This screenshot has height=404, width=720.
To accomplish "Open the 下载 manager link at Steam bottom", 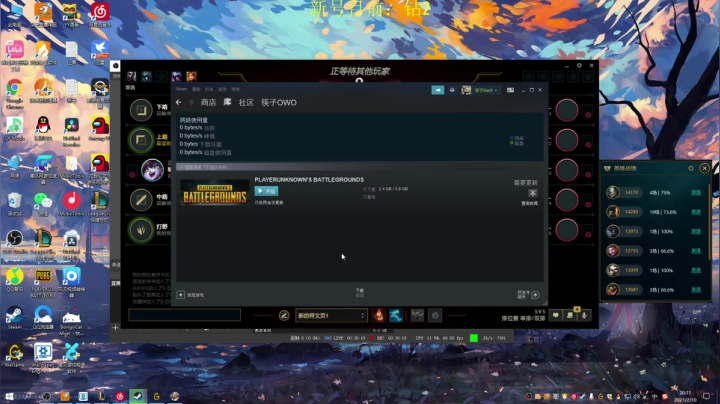I will [x=360, y=292].
